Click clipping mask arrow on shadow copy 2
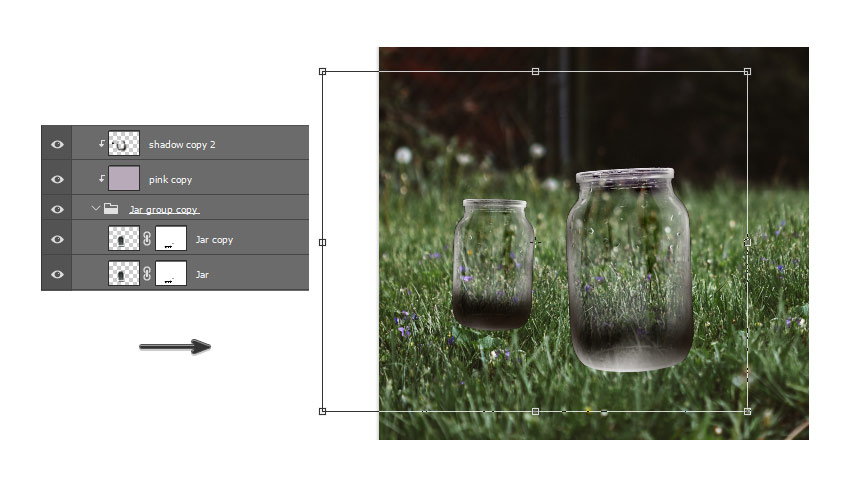This screenshot has height=477, width=850. click(x=101, y=144)
